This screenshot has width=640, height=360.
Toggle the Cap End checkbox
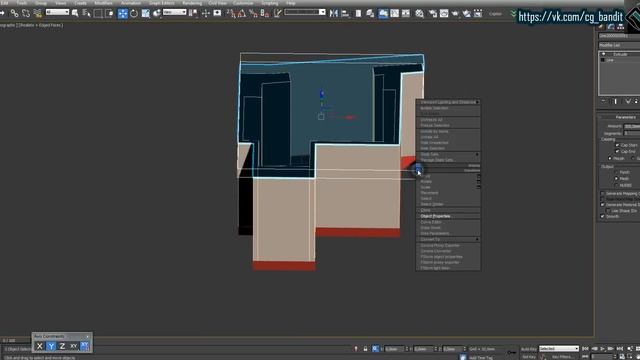[617, 151]
